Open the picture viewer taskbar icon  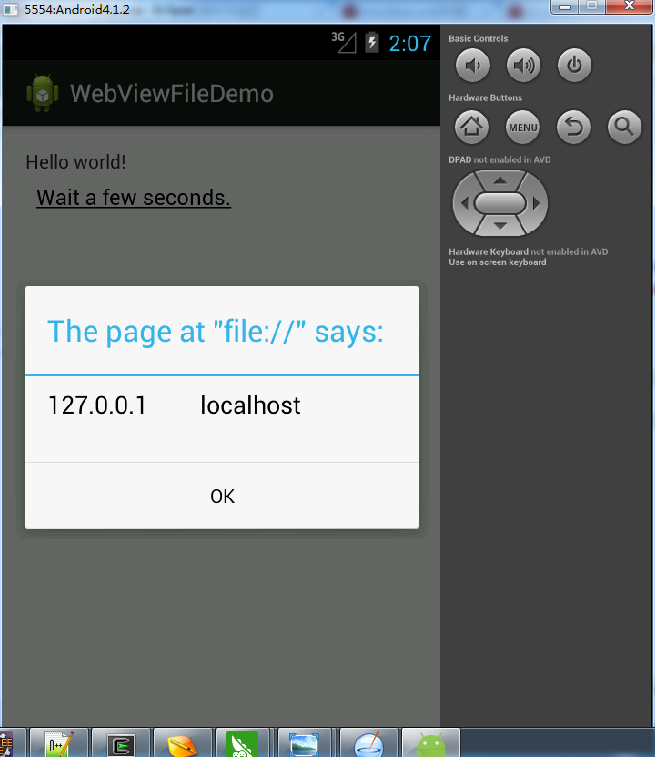(x=304, y=743)
